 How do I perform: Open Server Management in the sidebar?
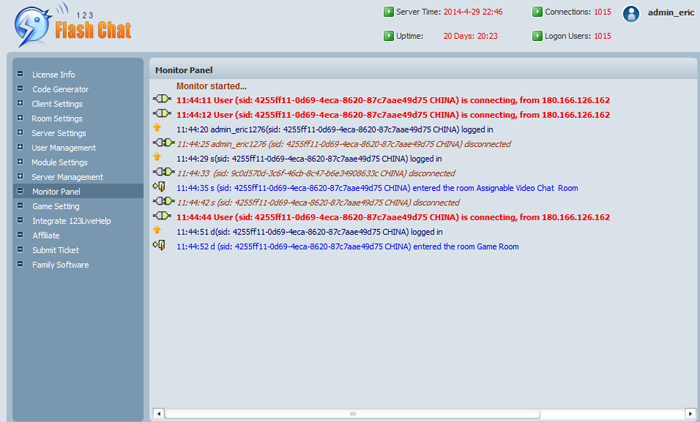click(x=67, y=177)
